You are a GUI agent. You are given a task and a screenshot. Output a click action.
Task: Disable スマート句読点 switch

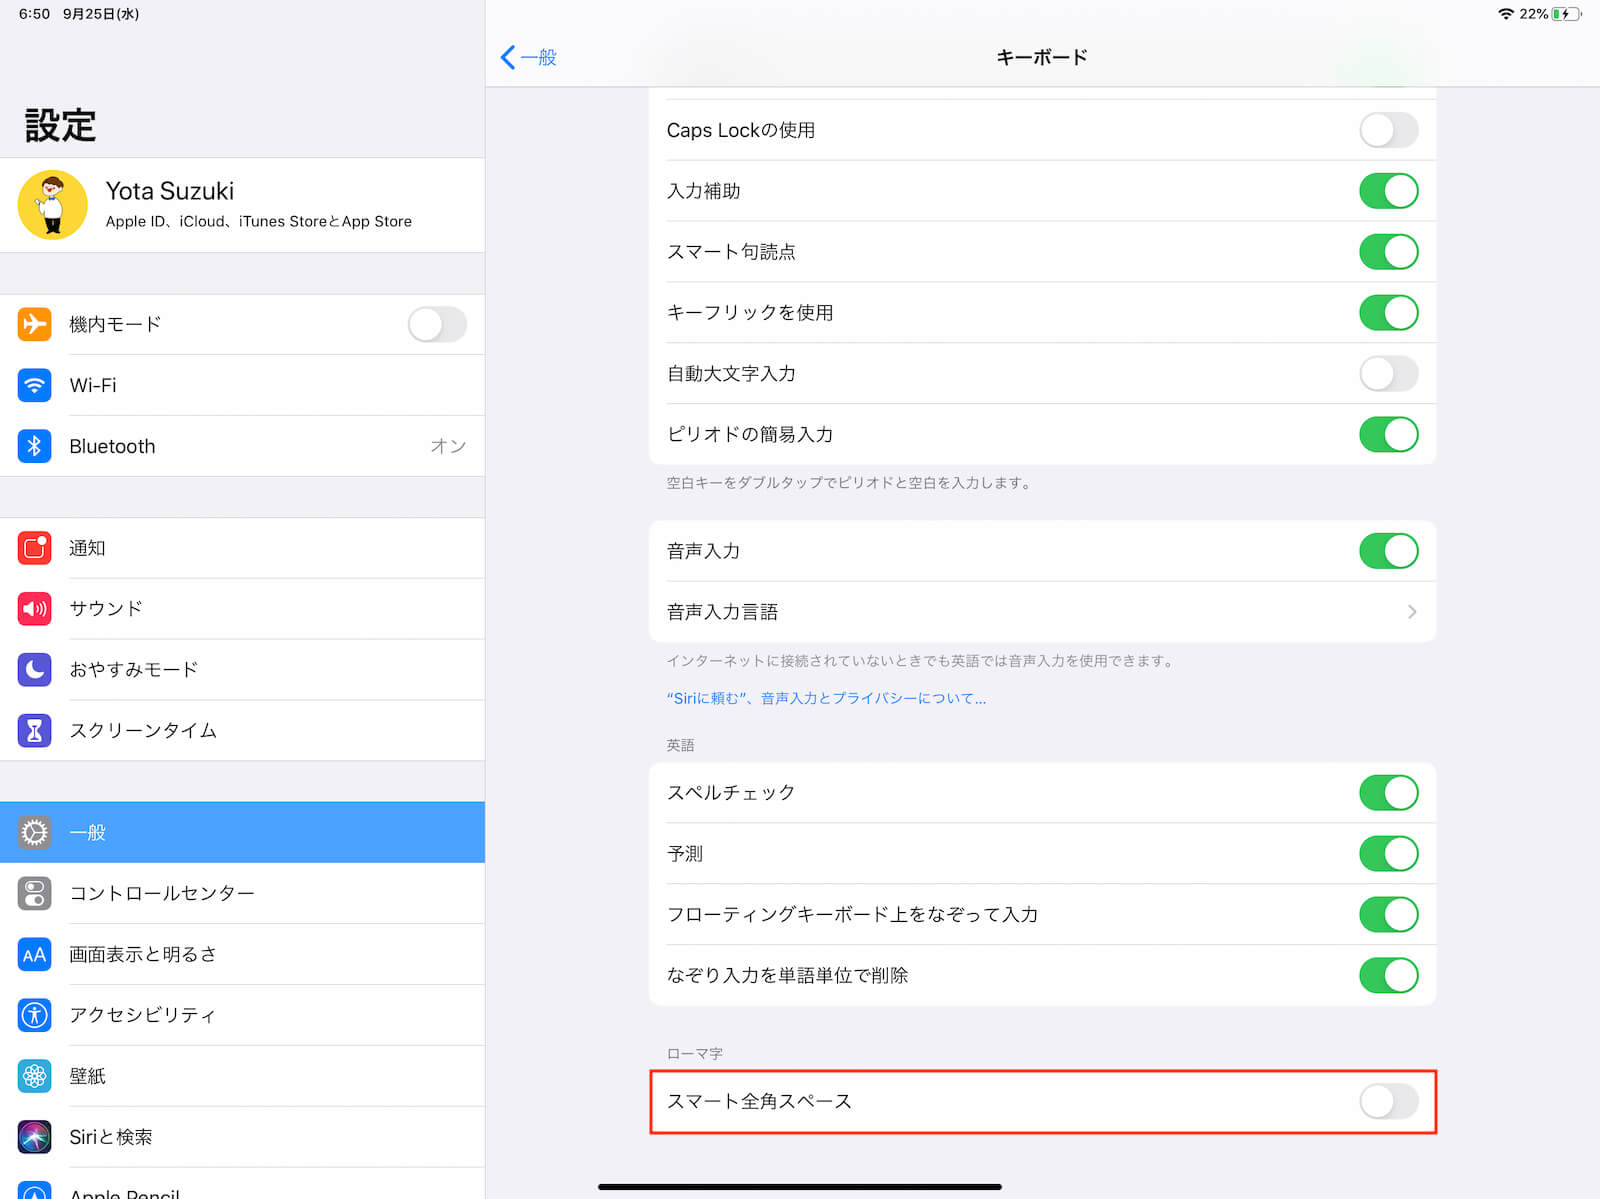[1388, 252]
